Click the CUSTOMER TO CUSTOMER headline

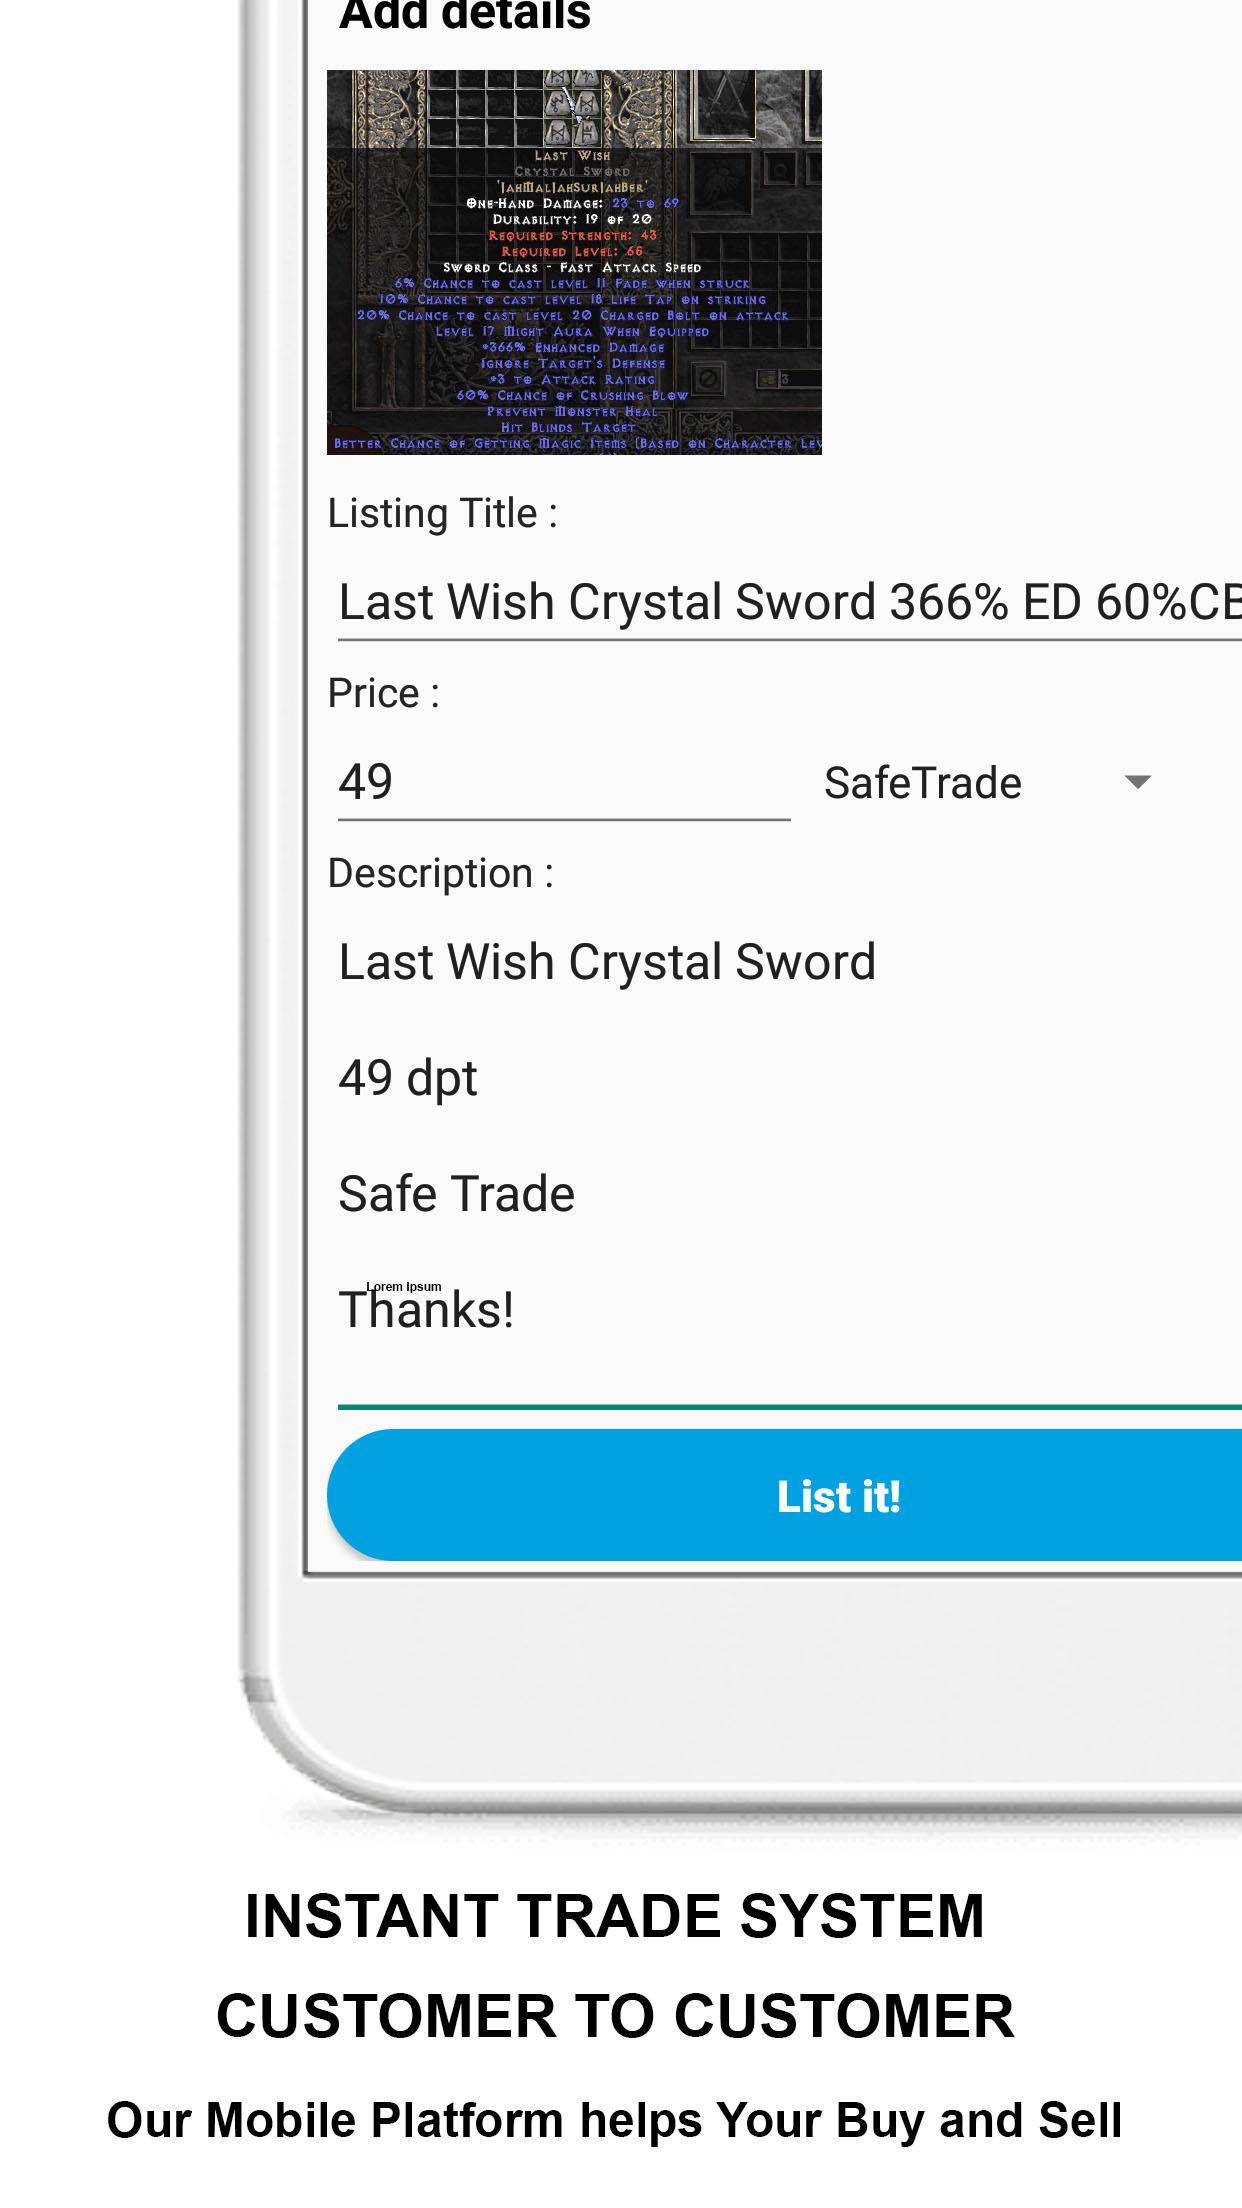(x=615, y=2016)
